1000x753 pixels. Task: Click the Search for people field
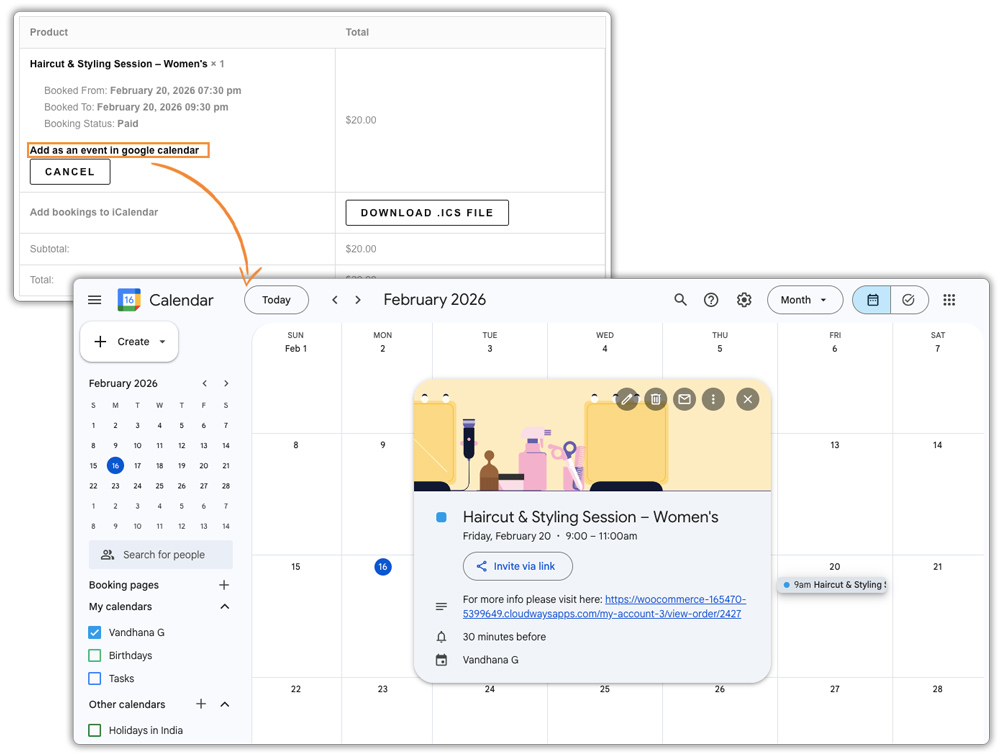[x=160, y=554]
